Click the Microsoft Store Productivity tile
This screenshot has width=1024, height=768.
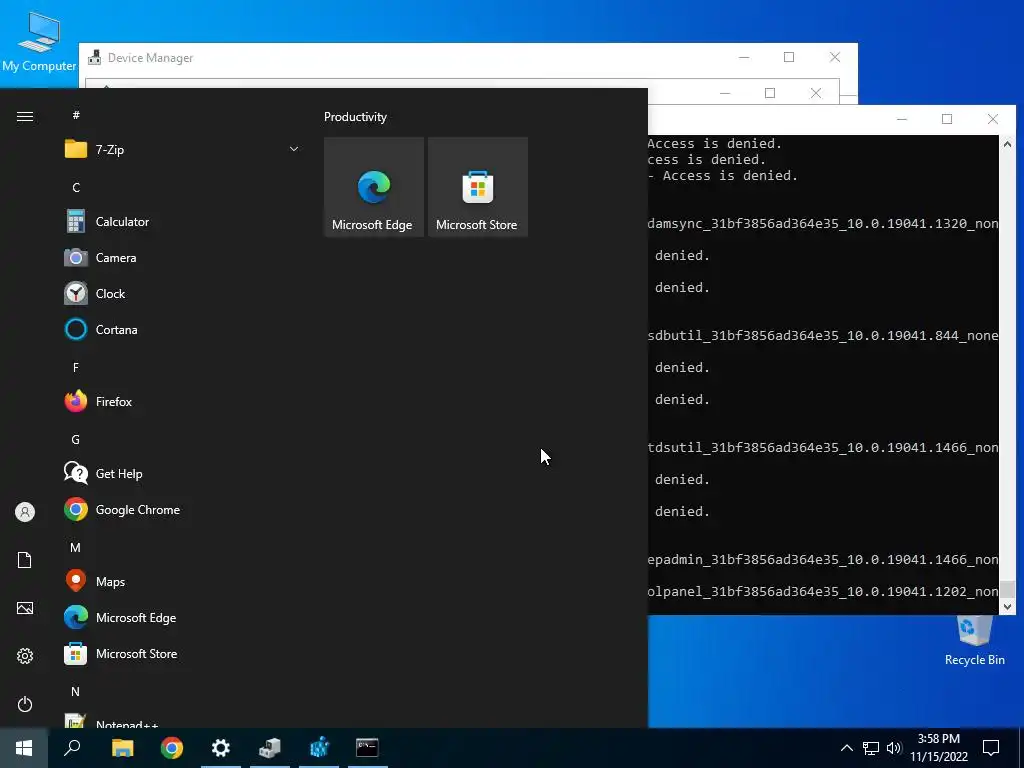pyautogui.click(x=477, y=187)
